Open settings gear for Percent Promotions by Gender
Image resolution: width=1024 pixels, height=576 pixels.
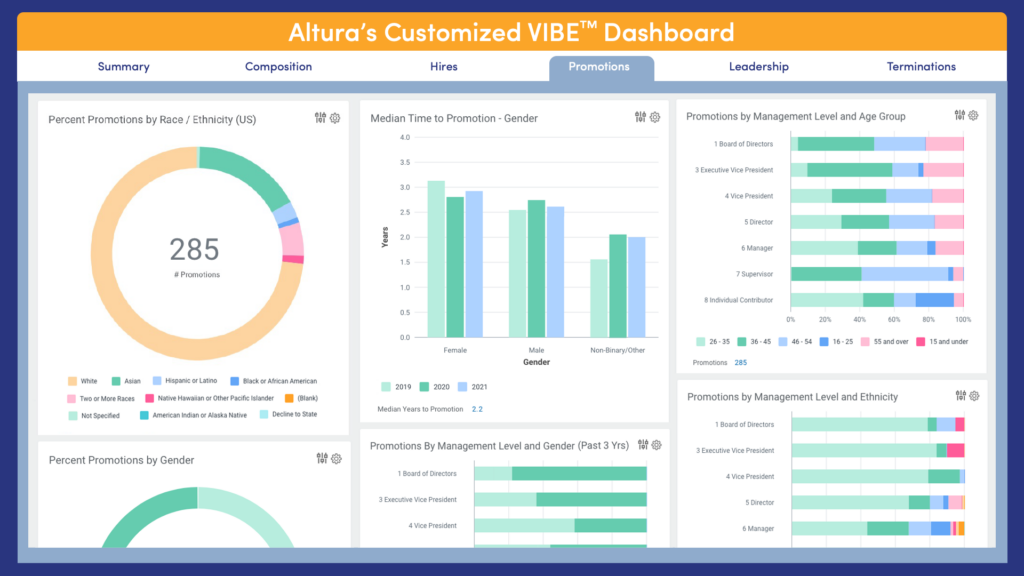(336, 459)
